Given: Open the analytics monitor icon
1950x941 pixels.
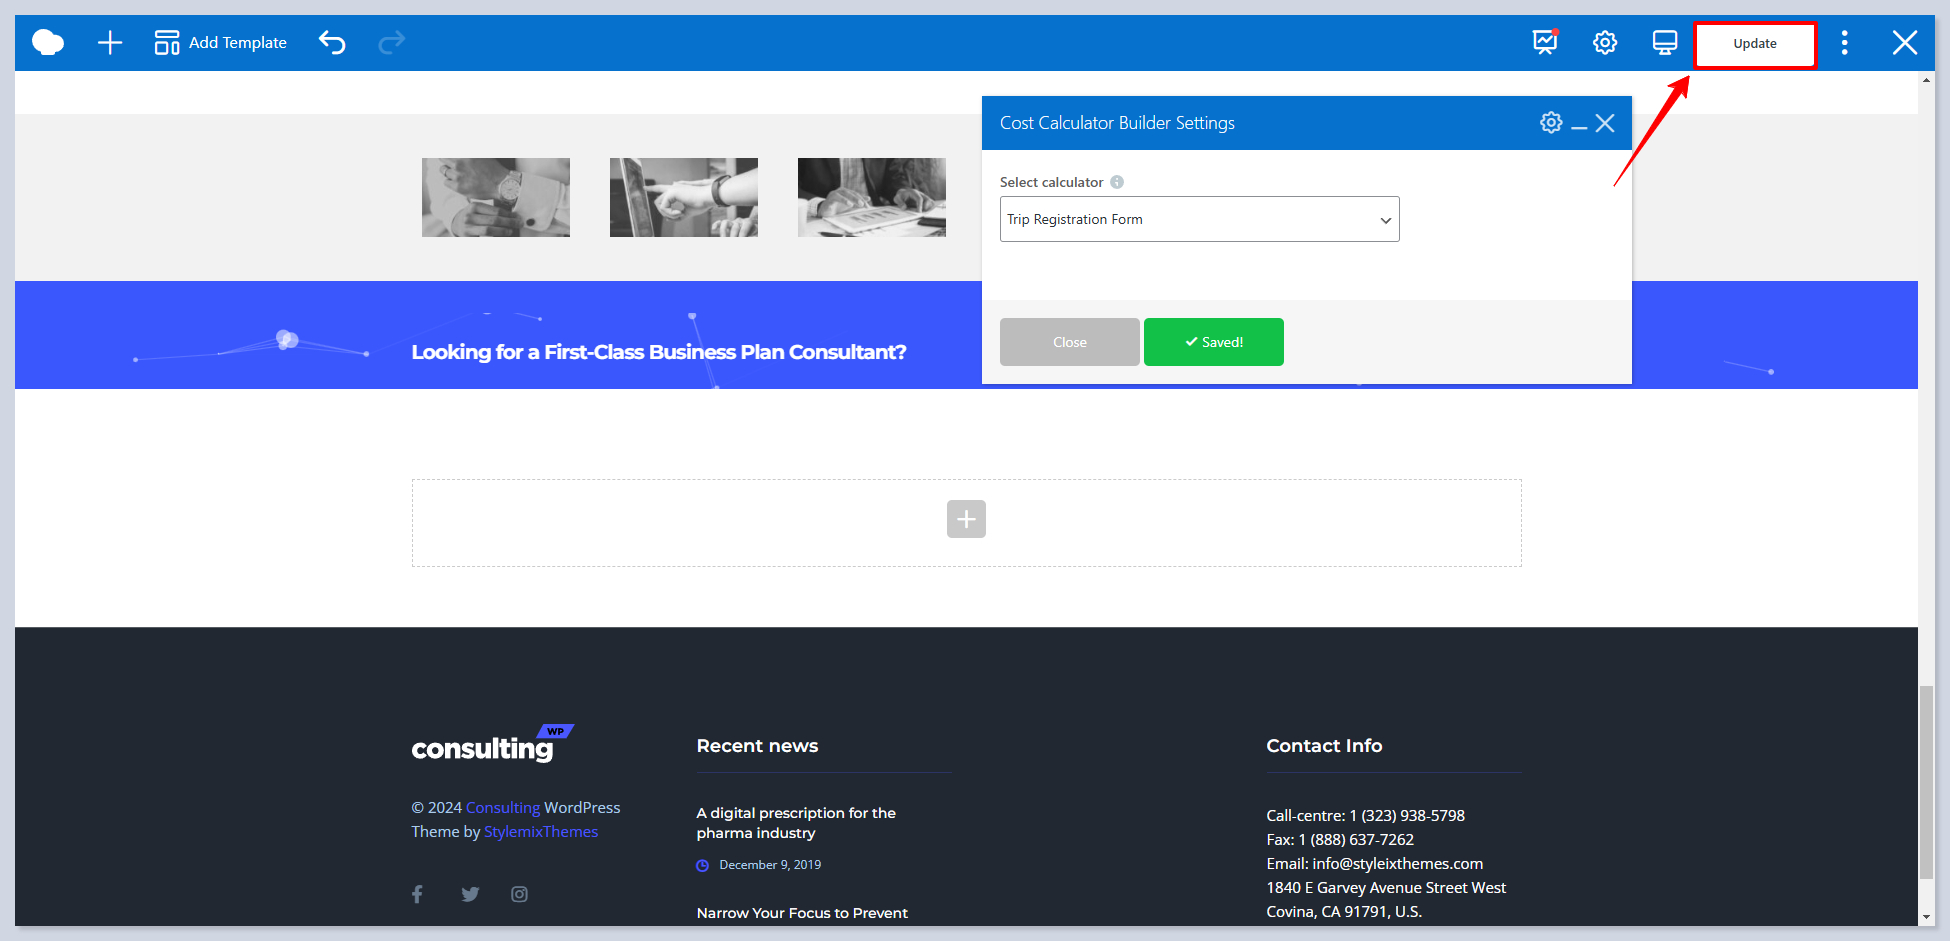Looking at the screenshot, I should tap(1545, 42).
